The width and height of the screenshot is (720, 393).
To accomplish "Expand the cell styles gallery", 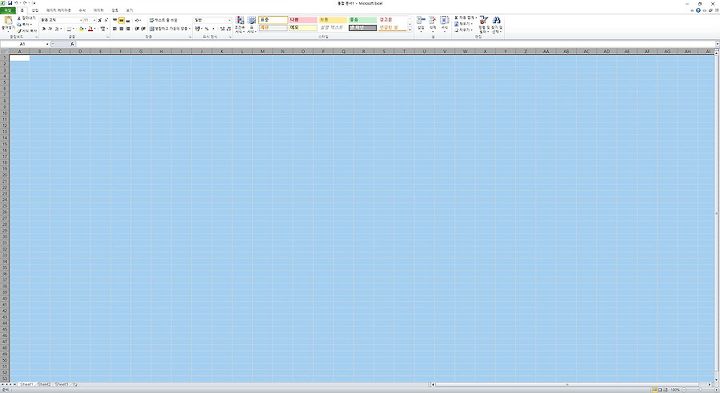I will [x=410, y=30].
